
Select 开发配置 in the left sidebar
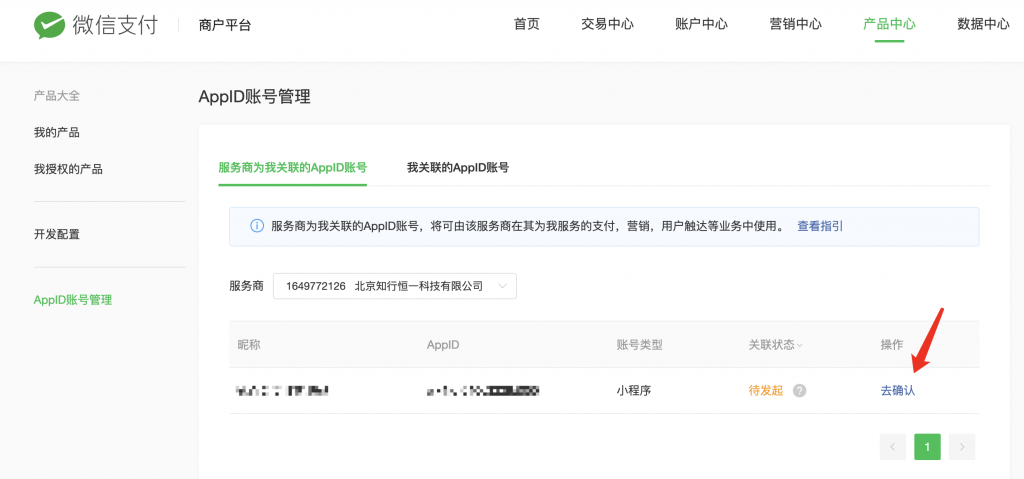[57, 235]
